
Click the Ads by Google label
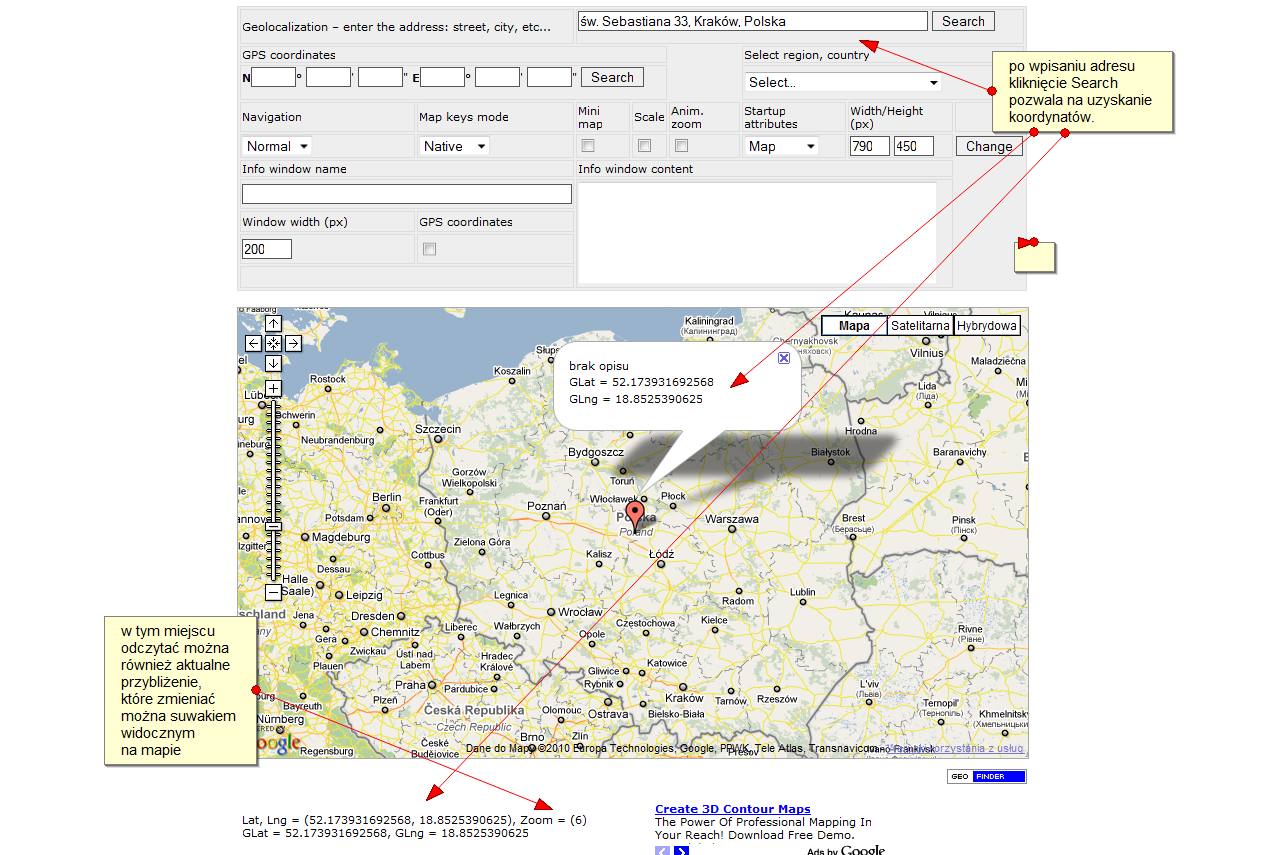coord(846,850)
